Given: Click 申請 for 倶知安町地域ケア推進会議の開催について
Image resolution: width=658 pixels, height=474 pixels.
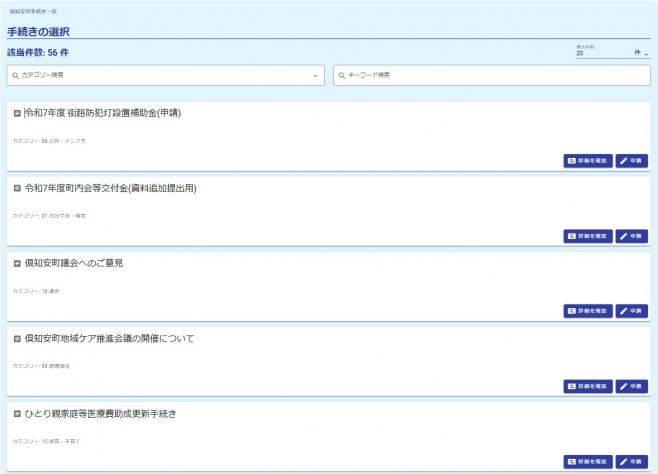Looking at the screenshot, I should pos(632,386).
